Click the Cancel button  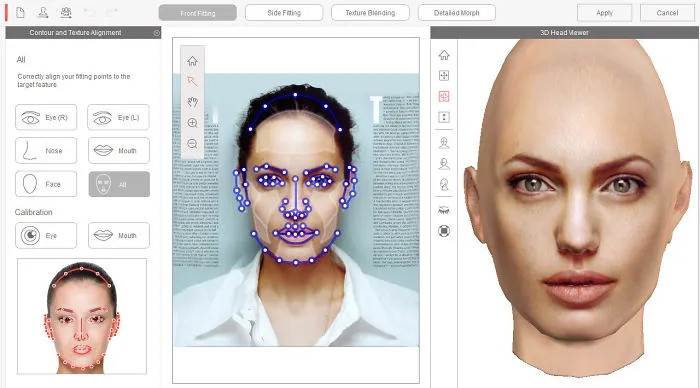pos(667,13)
